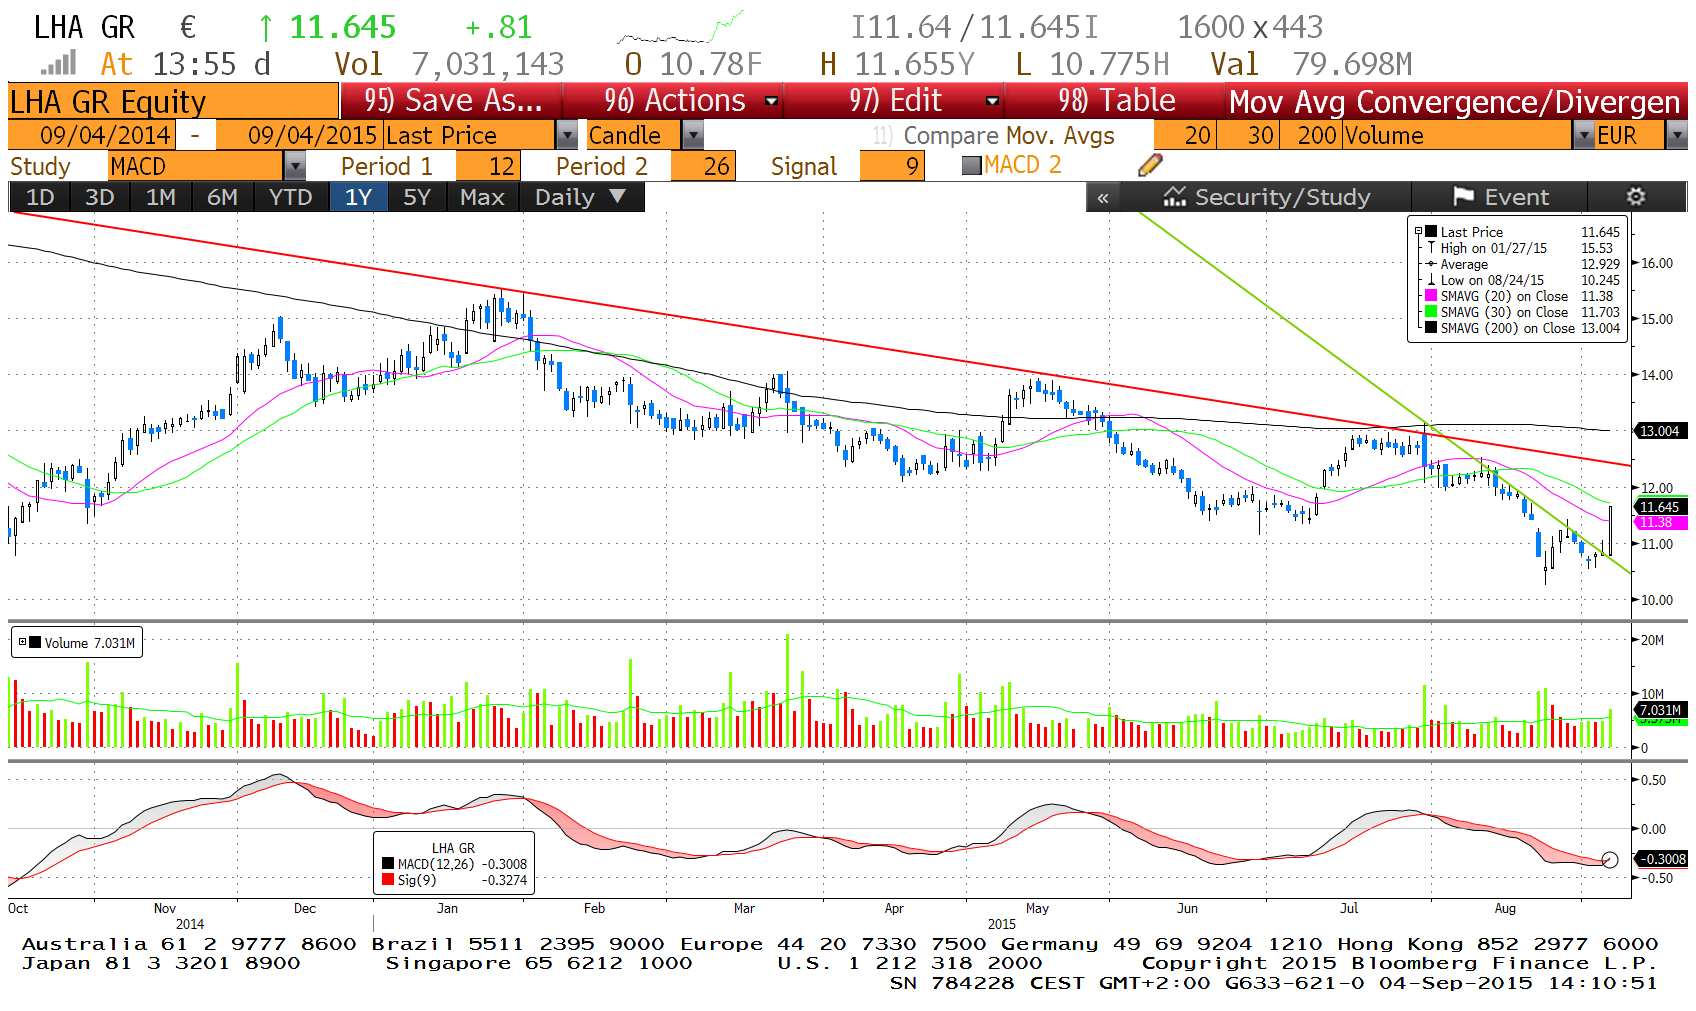Viewport: 1696px width, 1011px height.
Task: Click the red Sig(9) legend swatch
Action: point(388,880)
